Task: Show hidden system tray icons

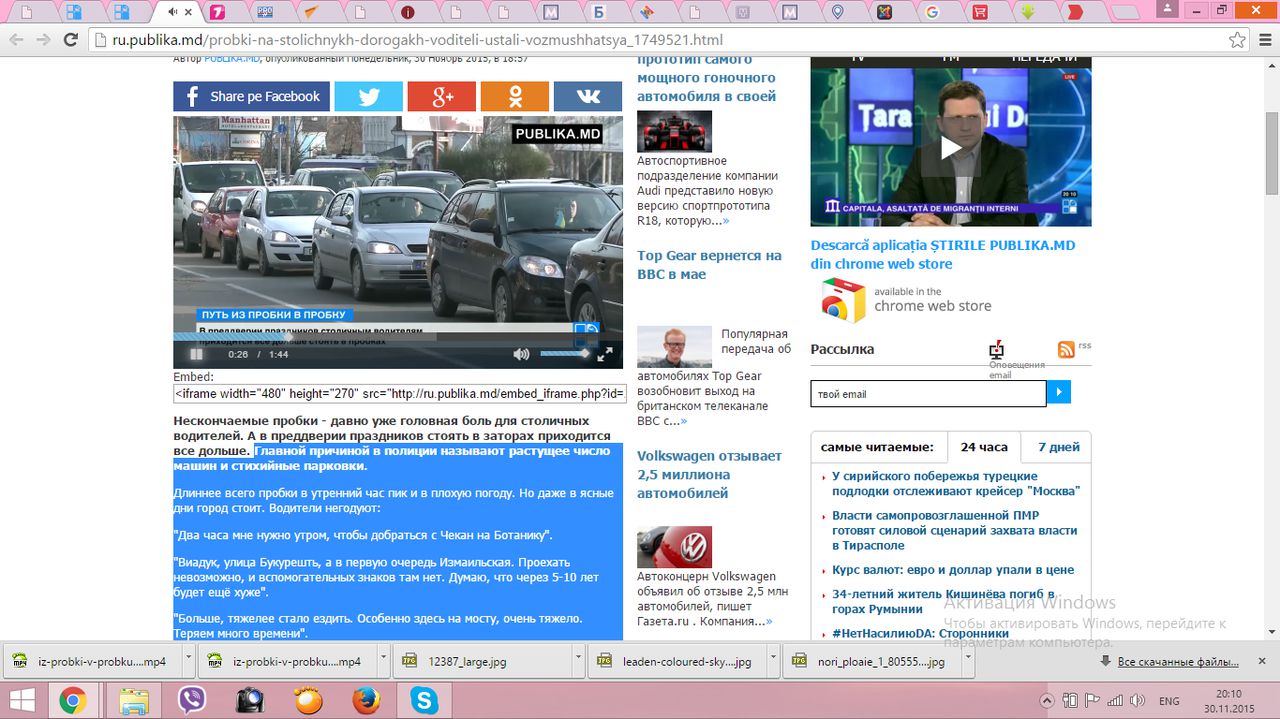Action: tap(1047, 700)
